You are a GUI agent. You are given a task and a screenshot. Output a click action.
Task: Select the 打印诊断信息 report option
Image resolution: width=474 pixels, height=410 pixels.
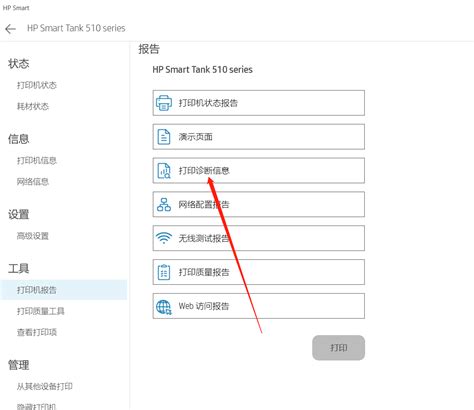259,171
